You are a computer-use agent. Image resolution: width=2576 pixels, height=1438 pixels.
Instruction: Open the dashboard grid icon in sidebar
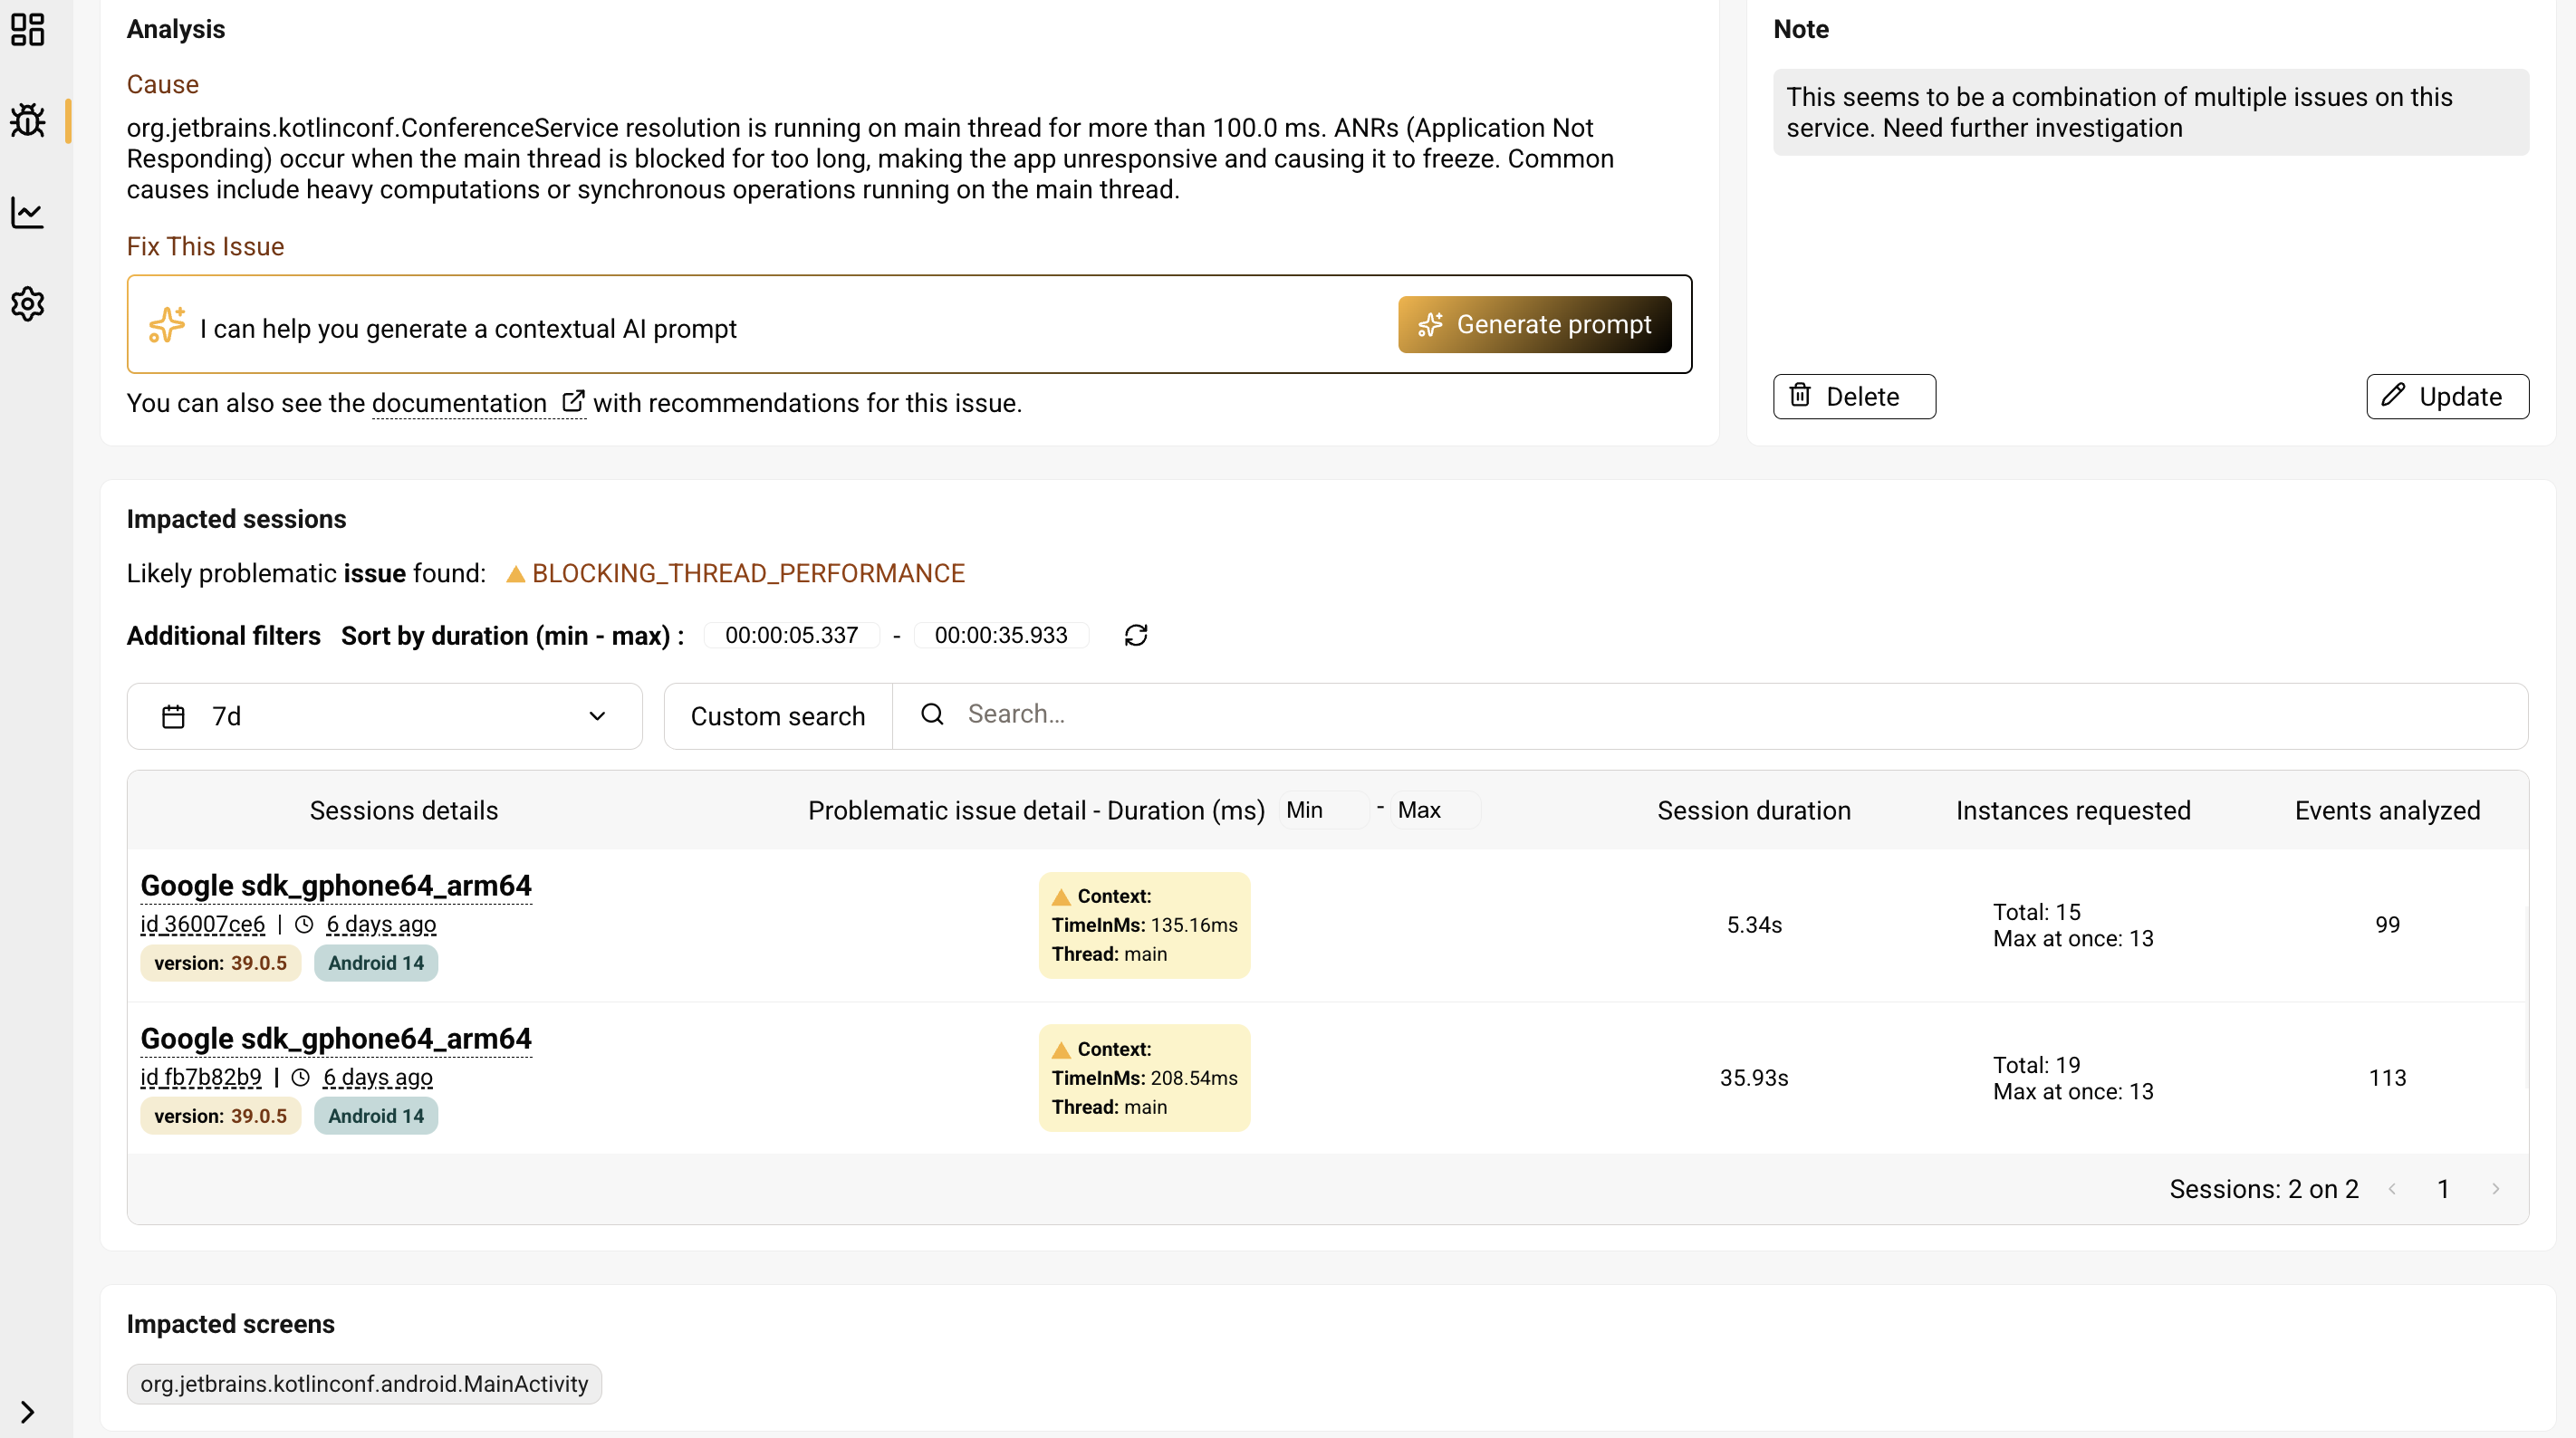(28, 29)
